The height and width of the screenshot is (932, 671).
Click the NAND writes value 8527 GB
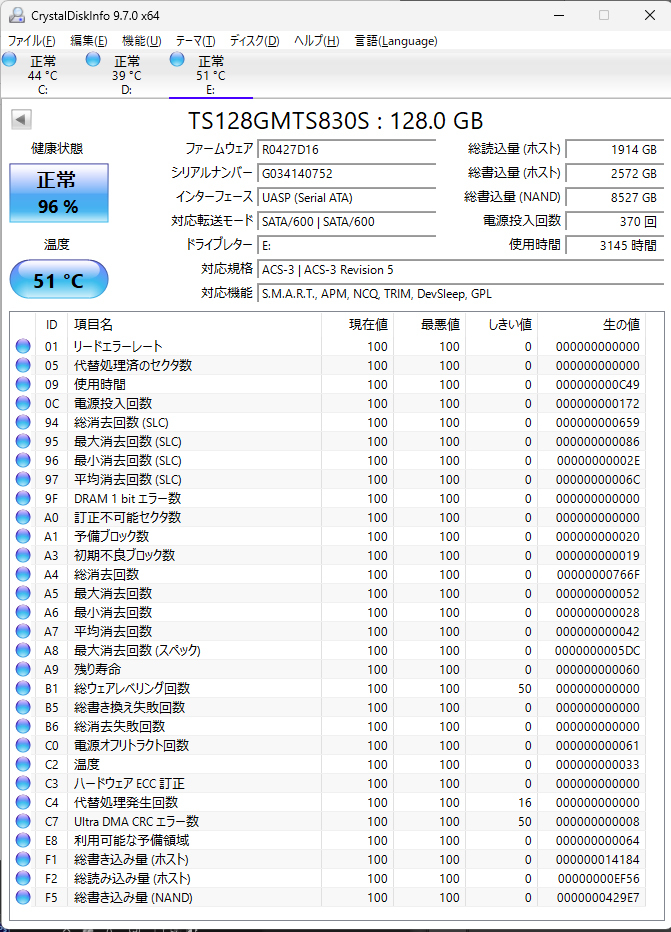pos(615,197)
